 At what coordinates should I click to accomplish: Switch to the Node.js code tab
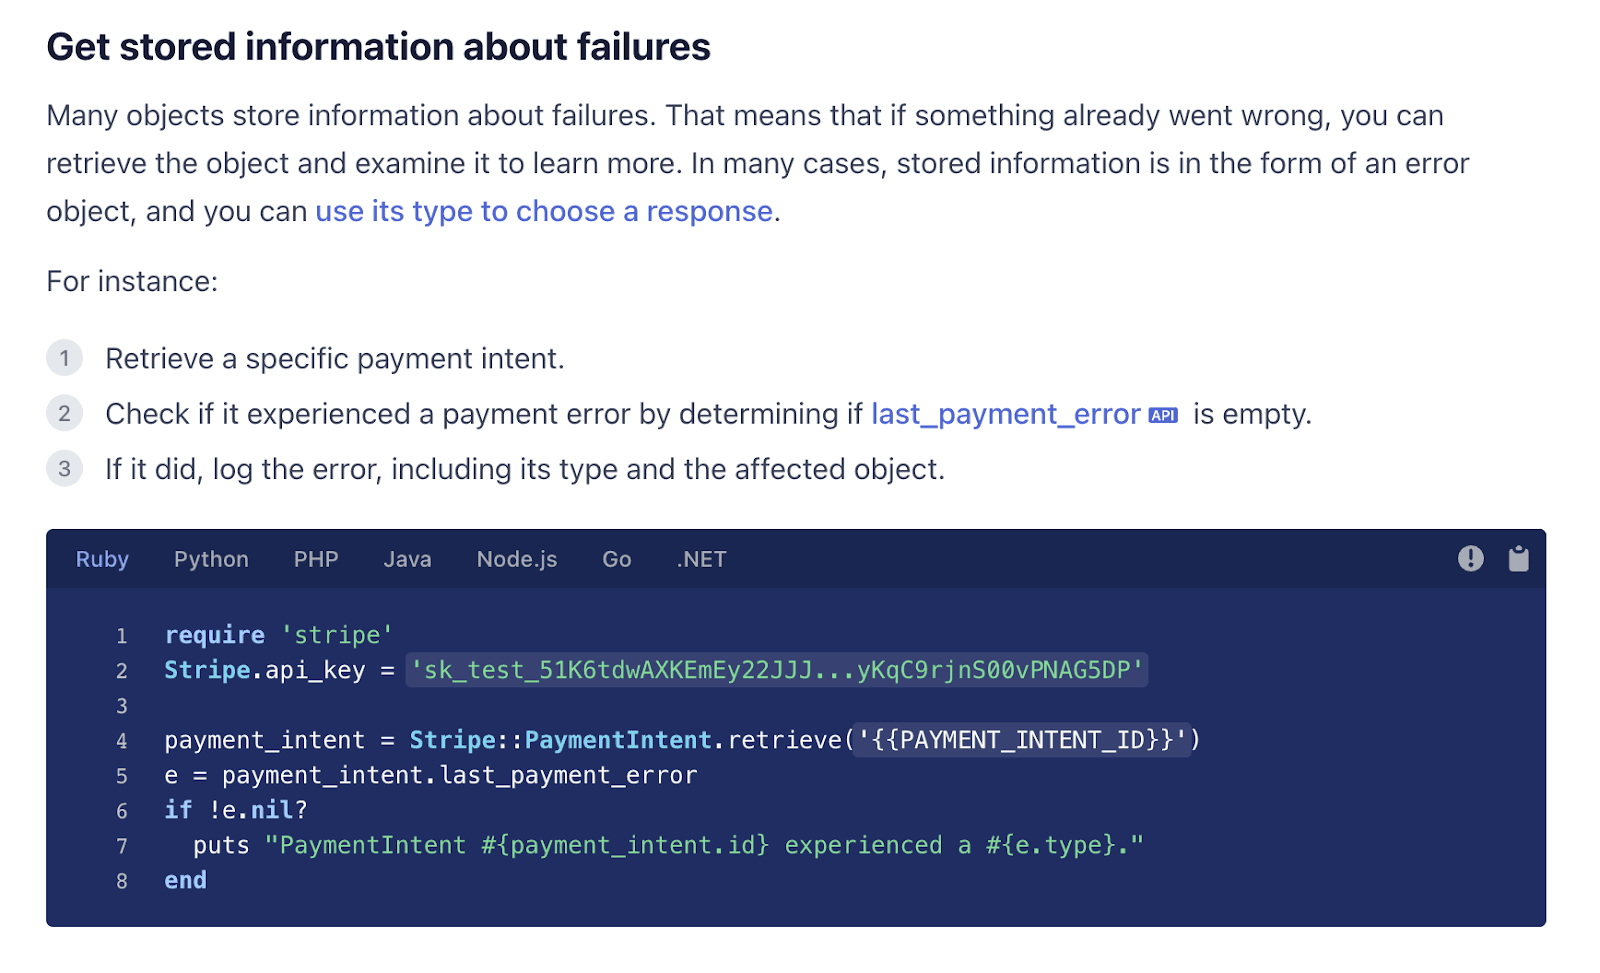click(x=516, y=559)
